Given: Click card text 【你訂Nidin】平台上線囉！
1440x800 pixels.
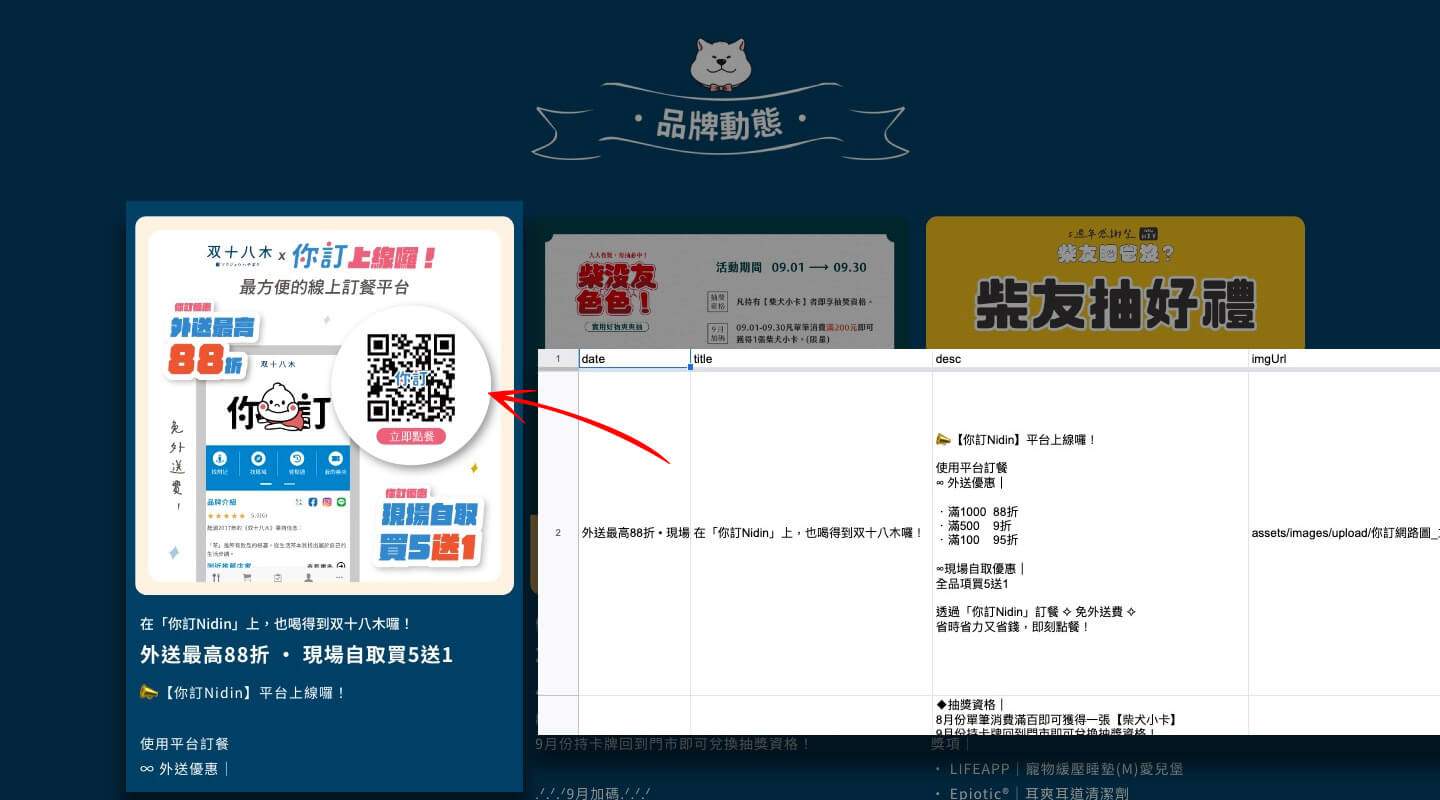Looking at the screenshot, I should point(243,693).
